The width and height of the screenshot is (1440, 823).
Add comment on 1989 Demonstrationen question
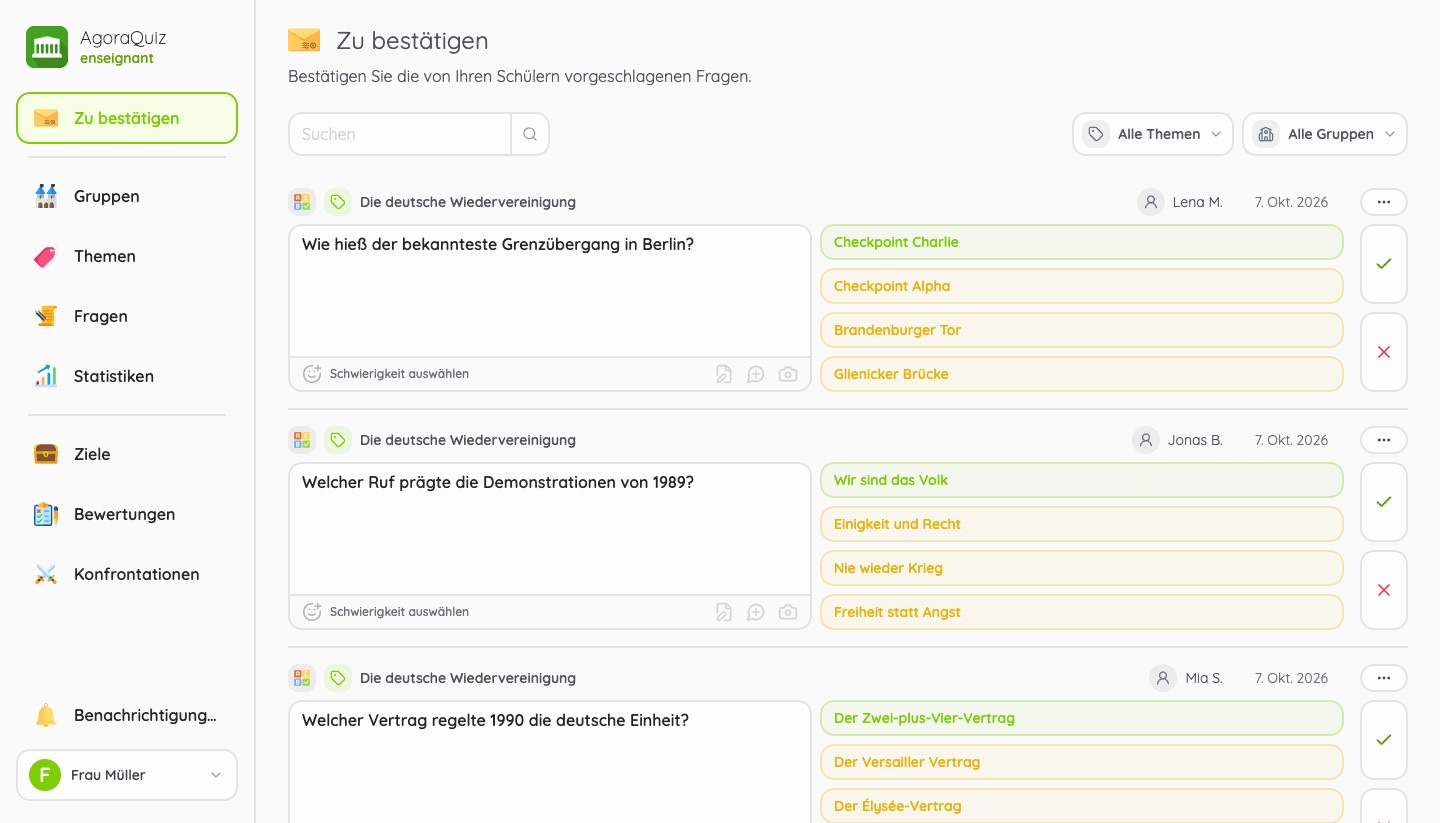pos(756,612)
